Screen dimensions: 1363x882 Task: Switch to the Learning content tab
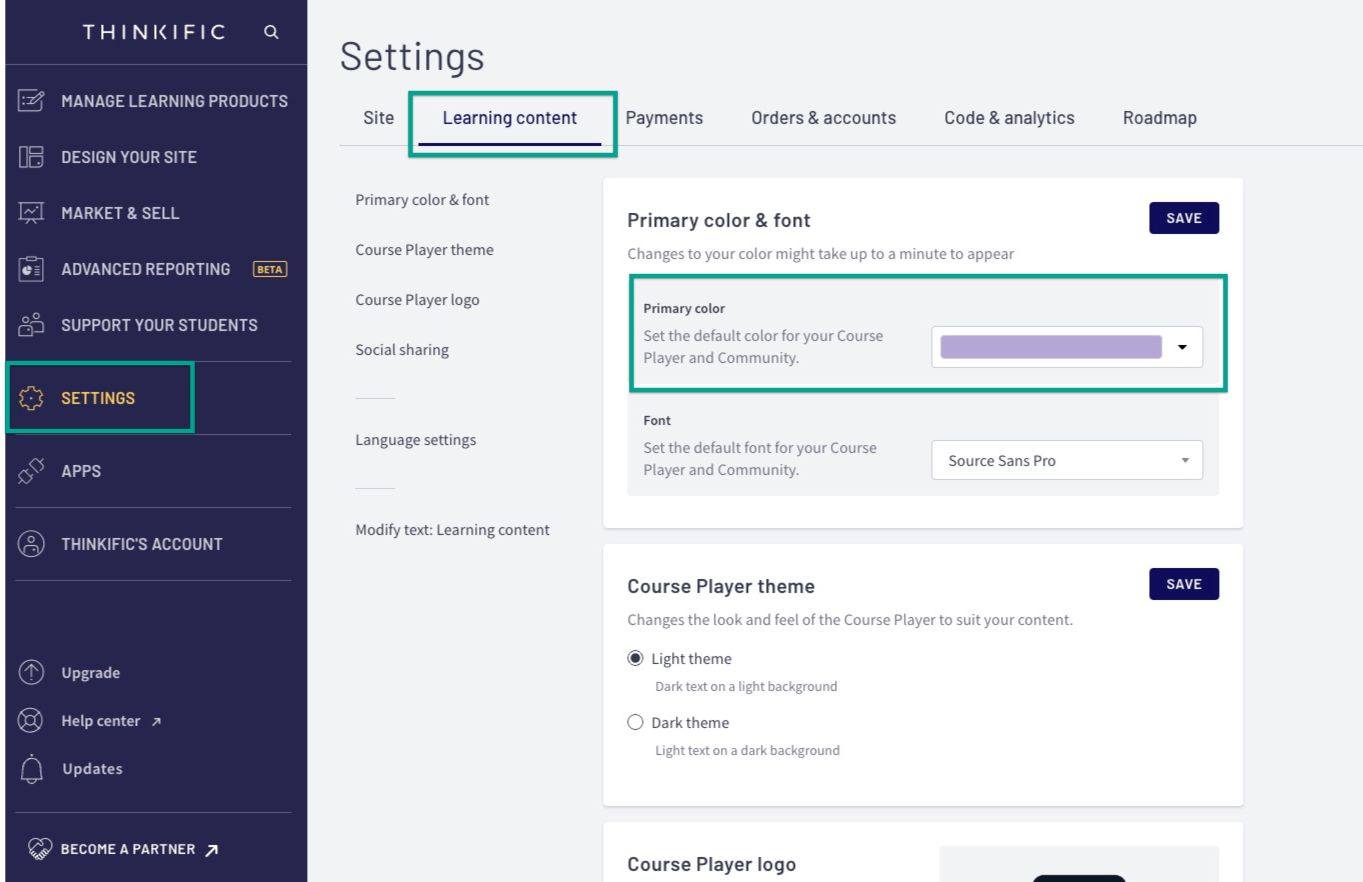[510, 118]
